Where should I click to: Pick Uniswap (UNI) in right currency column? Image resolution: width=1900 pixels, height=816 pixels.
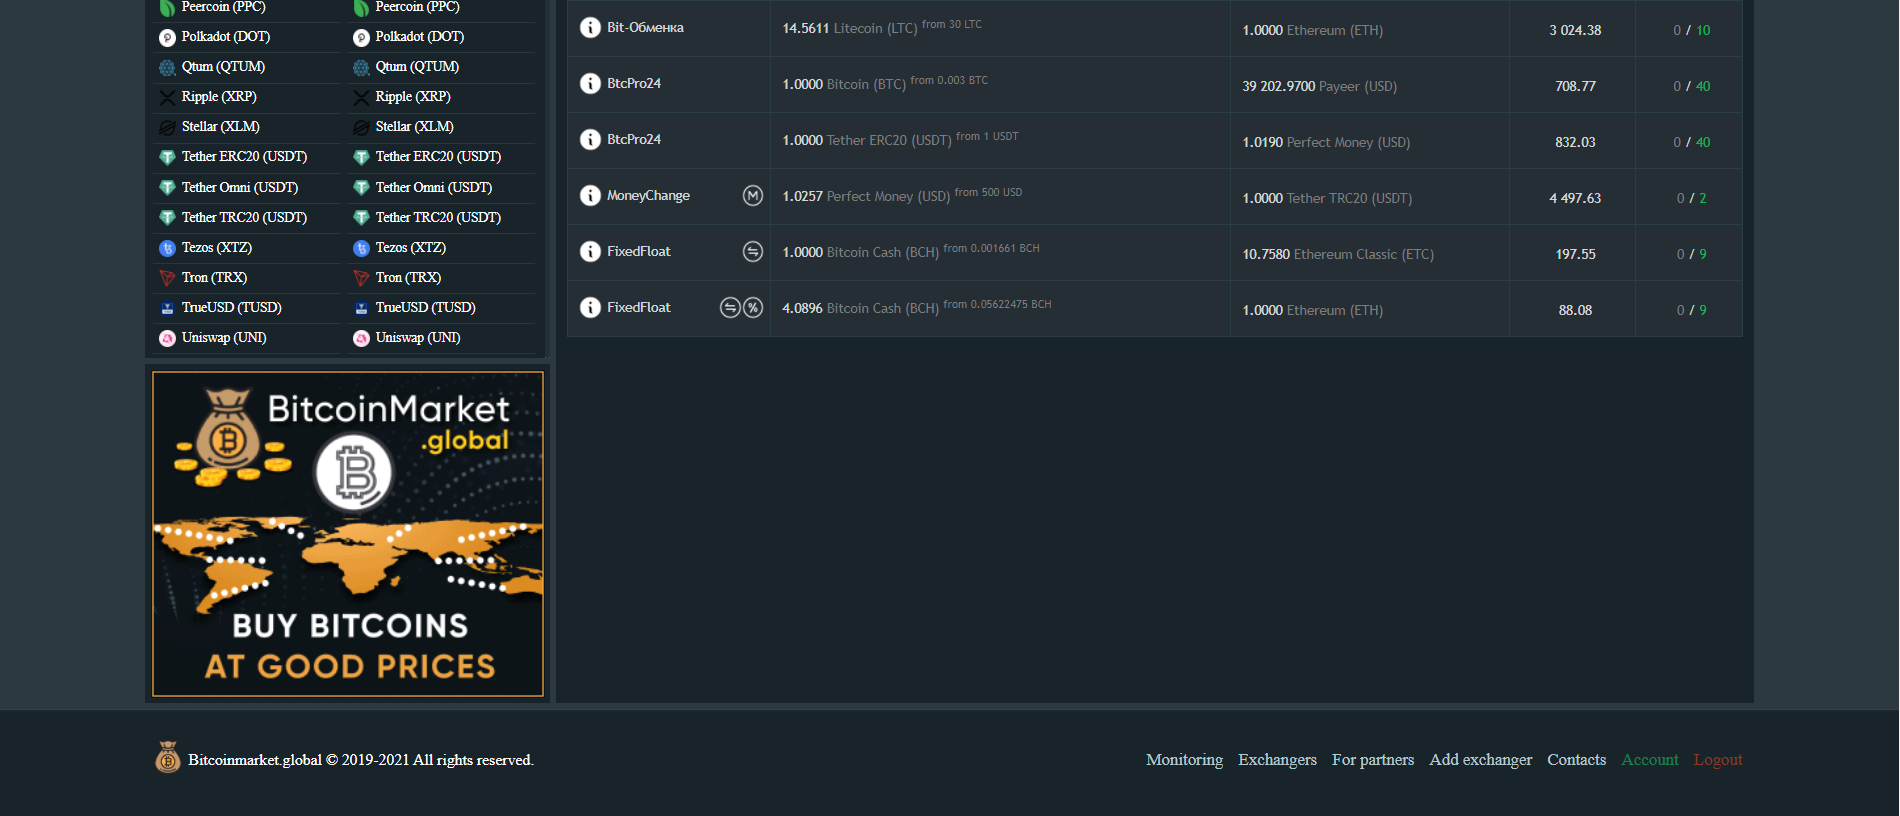(417, 338)
